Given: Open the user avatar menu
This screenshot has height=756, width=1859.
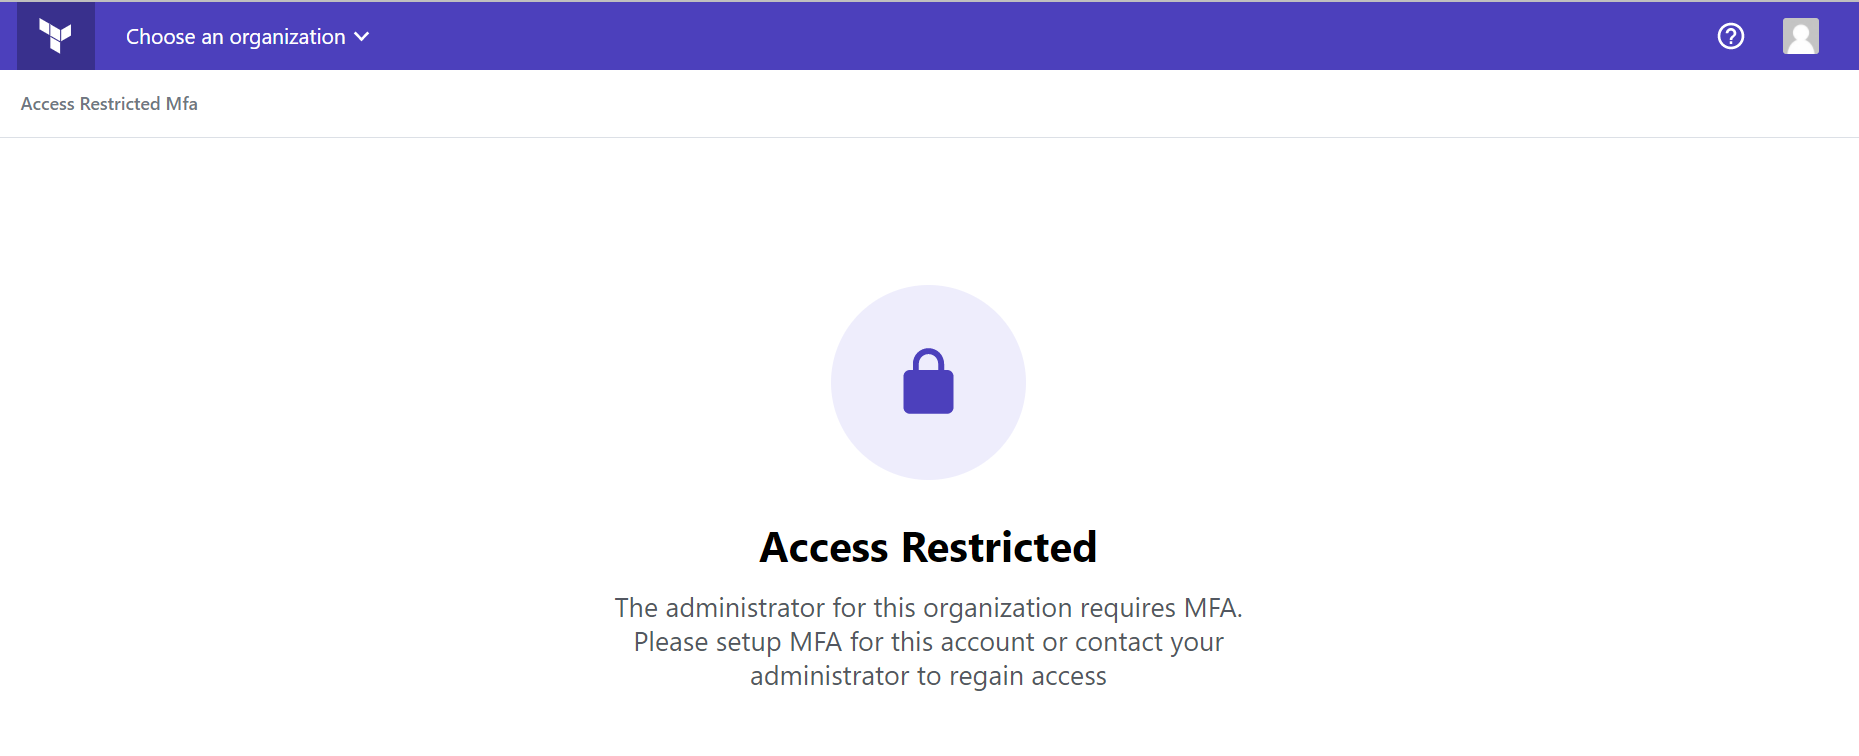Looking at the screenshot, I should (1800, 36).
